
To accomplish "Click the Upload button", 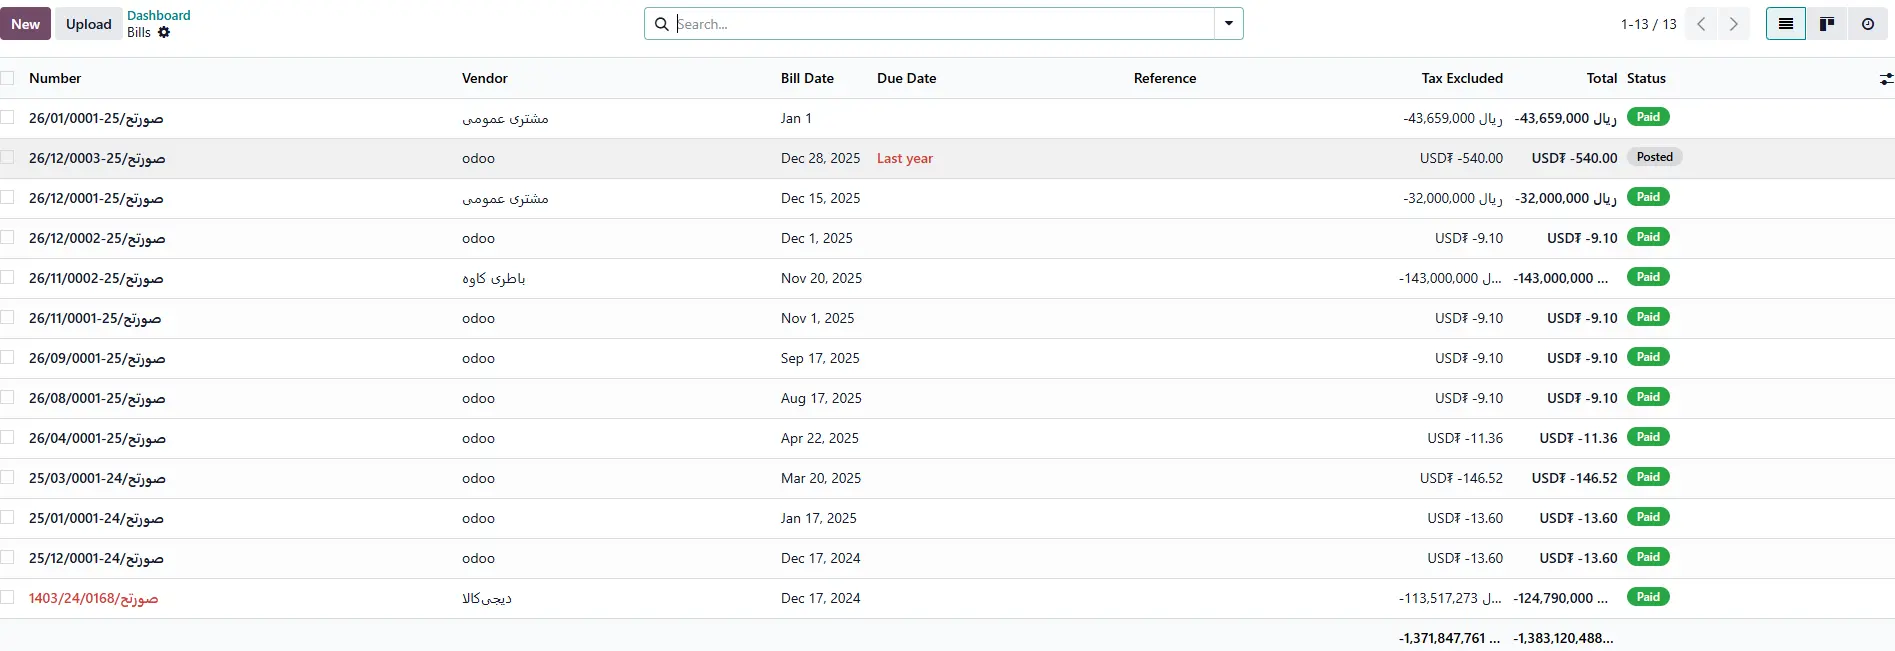I will click(x=88, y=24).
